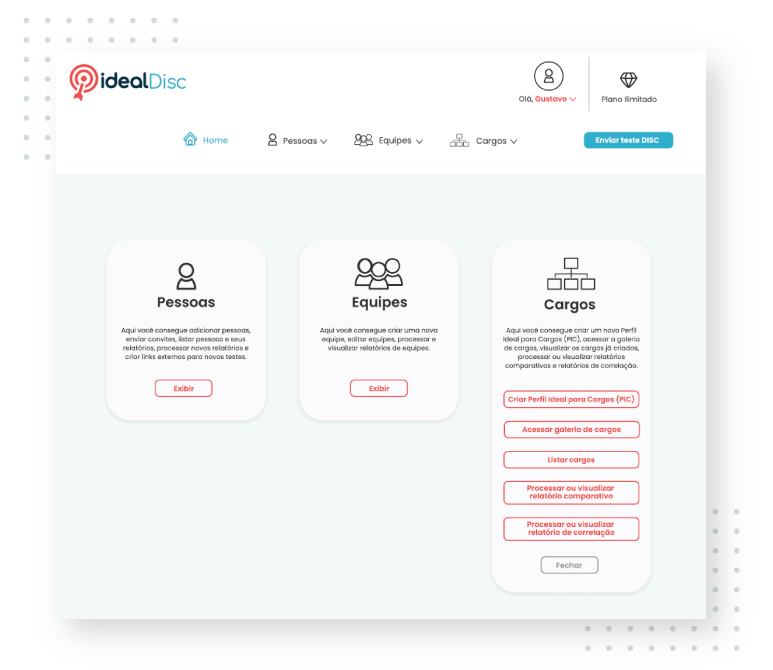
Task: Click Exibir on the Pessoas card
Action: [183, 388]
